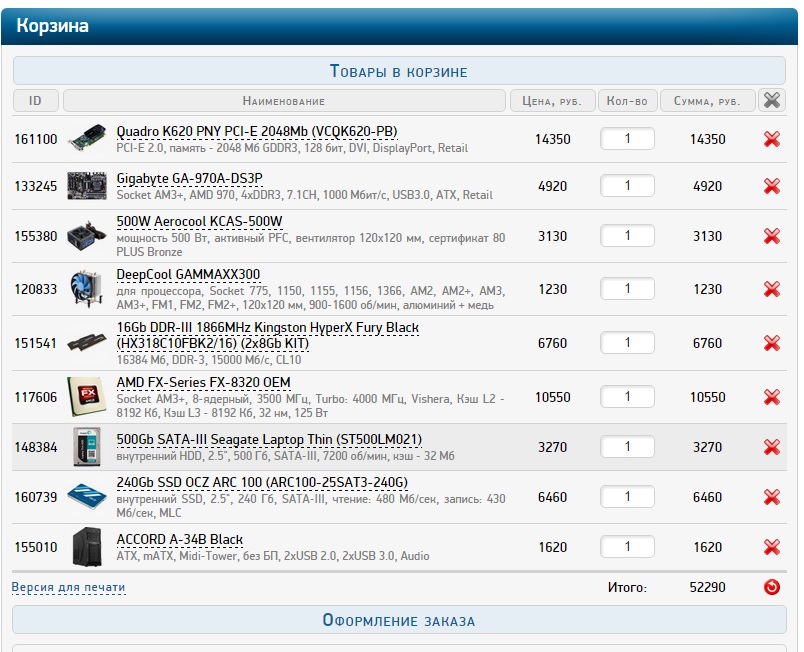Edit quantity for ACCORD A-34B case
This screenshot has height=652, width=804.
point(627,546)
